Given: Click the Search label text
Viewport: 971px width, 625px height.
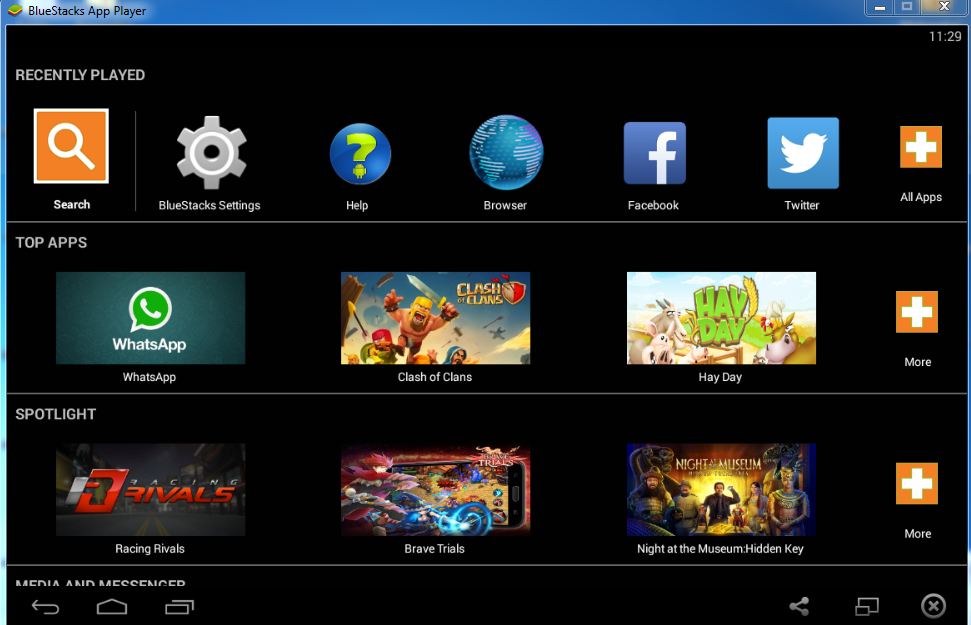Looking at the screenshot, I should (72, 204).
